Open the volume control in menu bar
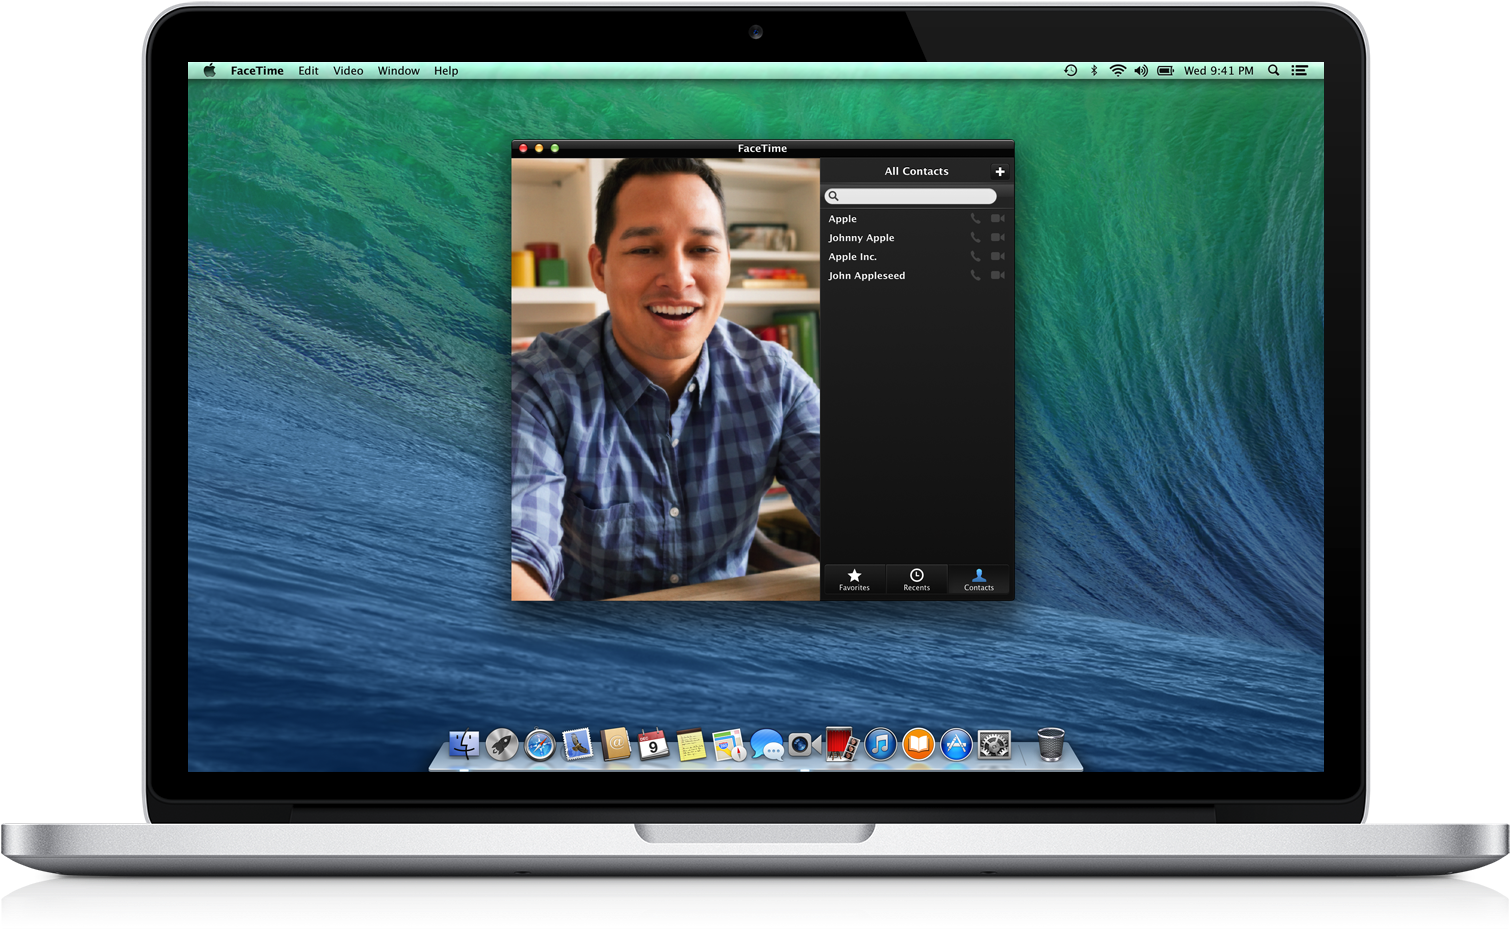 [x=1141, y=71]
